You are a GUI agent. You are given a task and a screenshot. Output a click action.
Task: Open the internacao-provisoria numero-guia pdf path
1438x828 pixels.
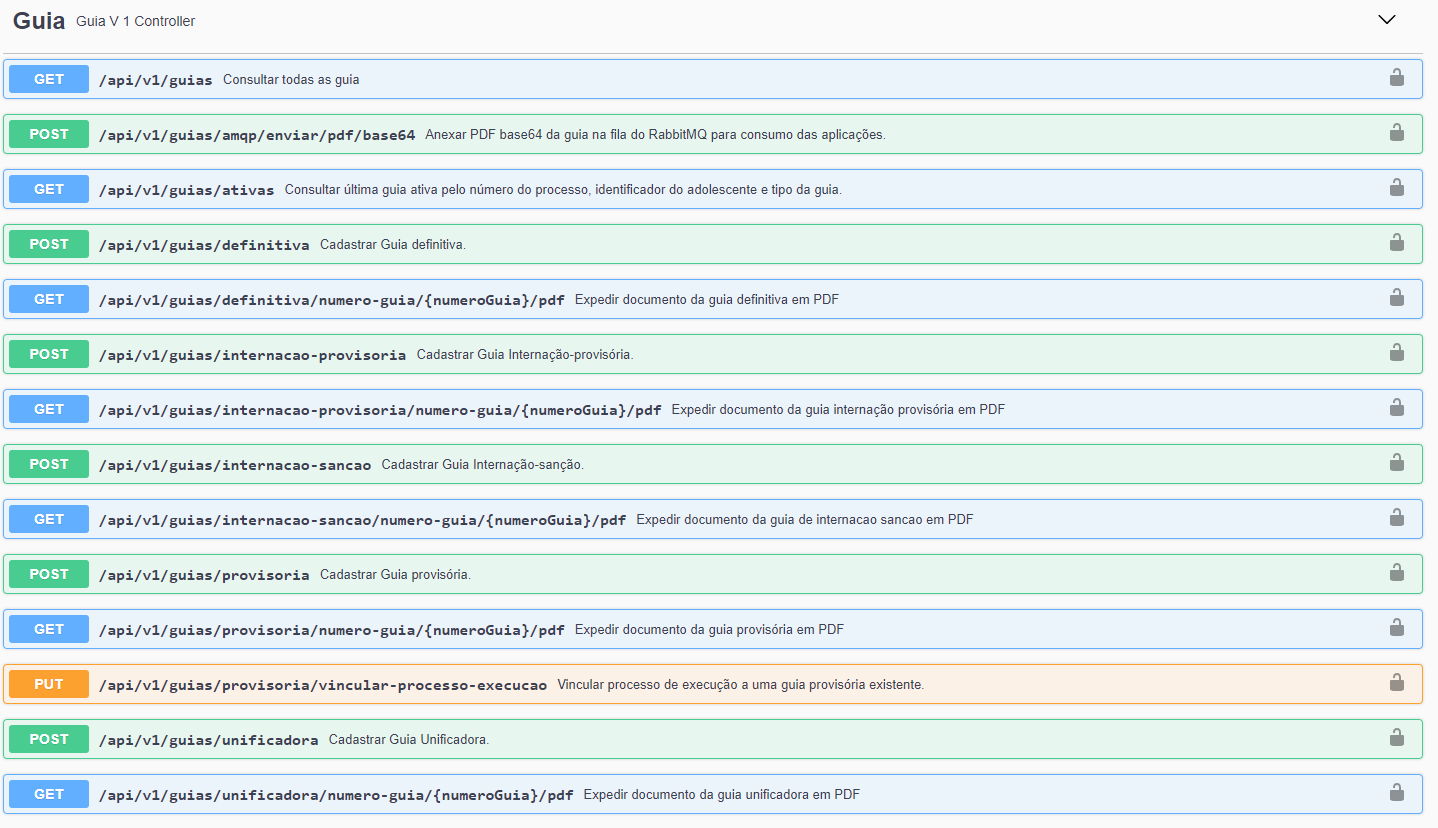coord(379,410)
